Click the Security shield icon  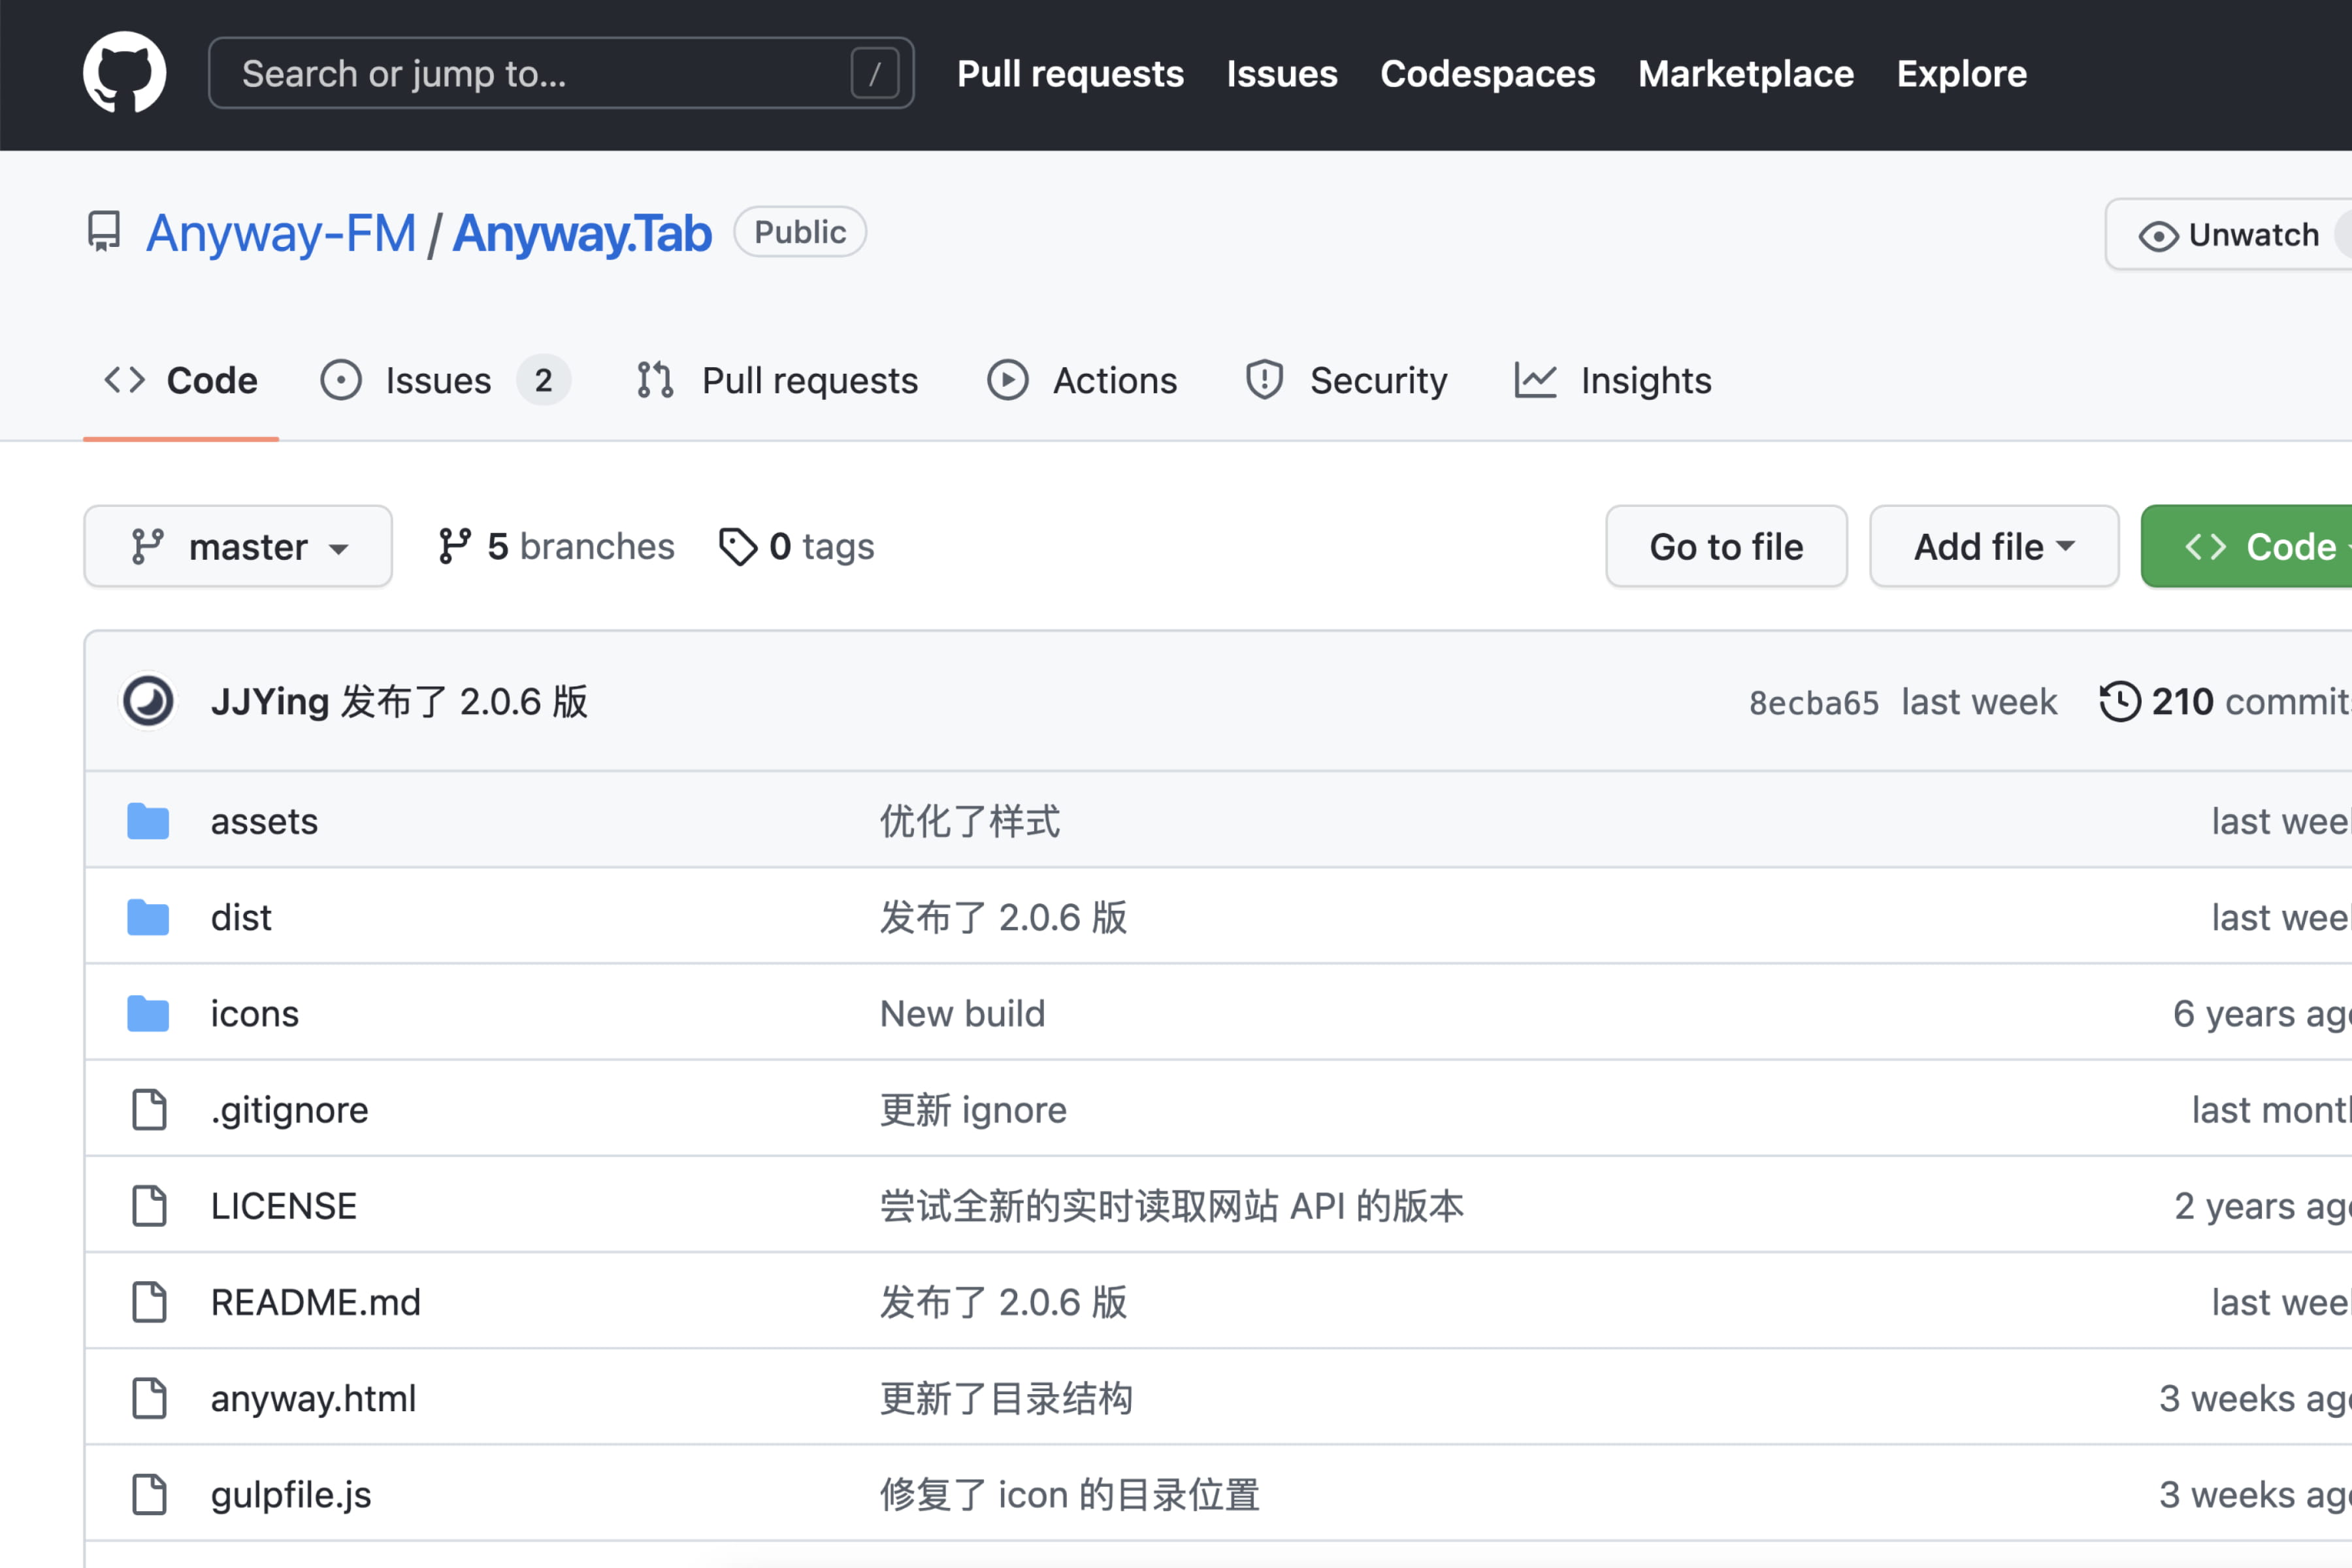point(1264,380)
